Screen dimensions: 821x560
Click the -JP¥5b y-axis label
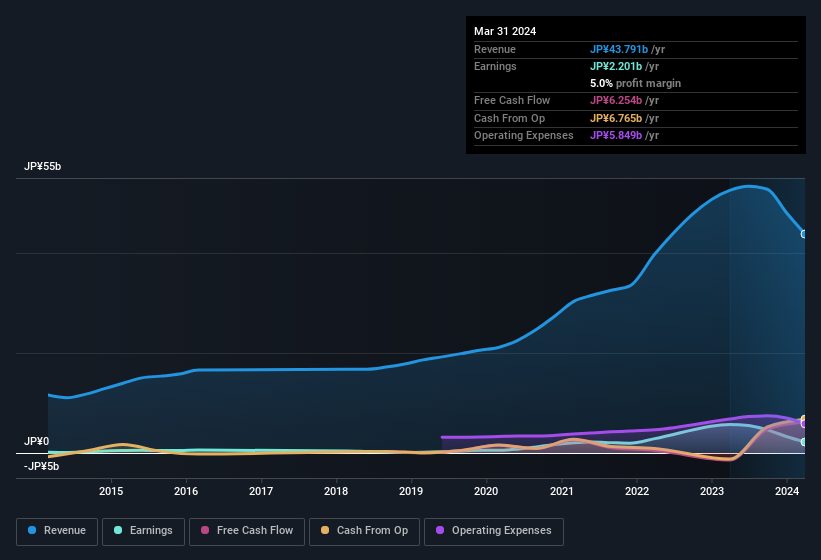(41, 466)
